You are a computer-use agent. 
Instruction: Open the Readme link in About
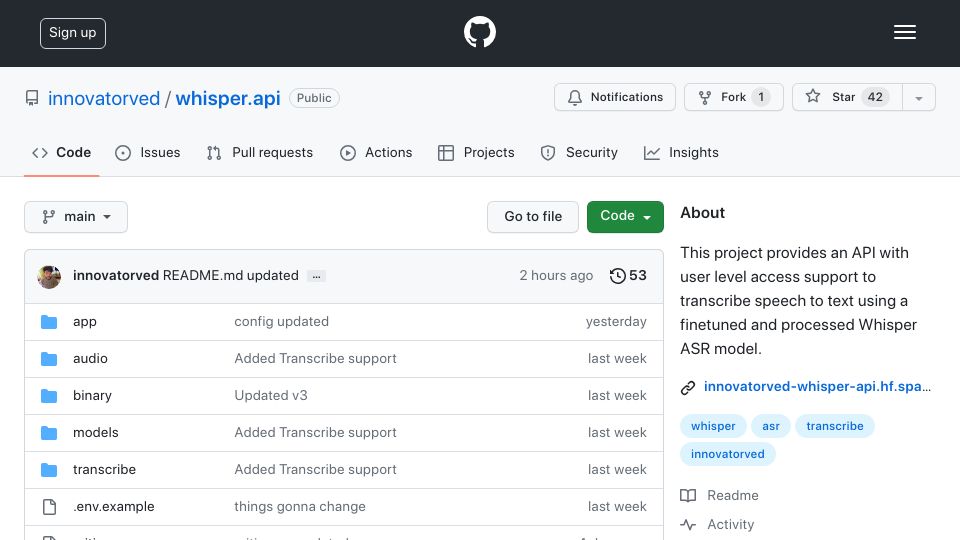pyautogui.click(x=733, y=495)
